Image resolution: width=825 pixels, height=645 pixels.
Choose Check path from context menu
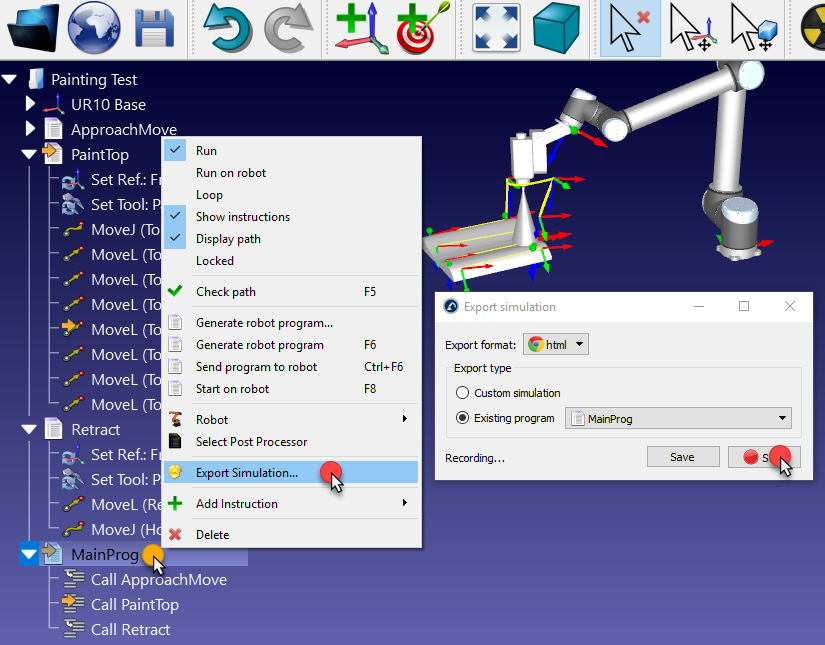pyautogui.click(x=225, y=292)
